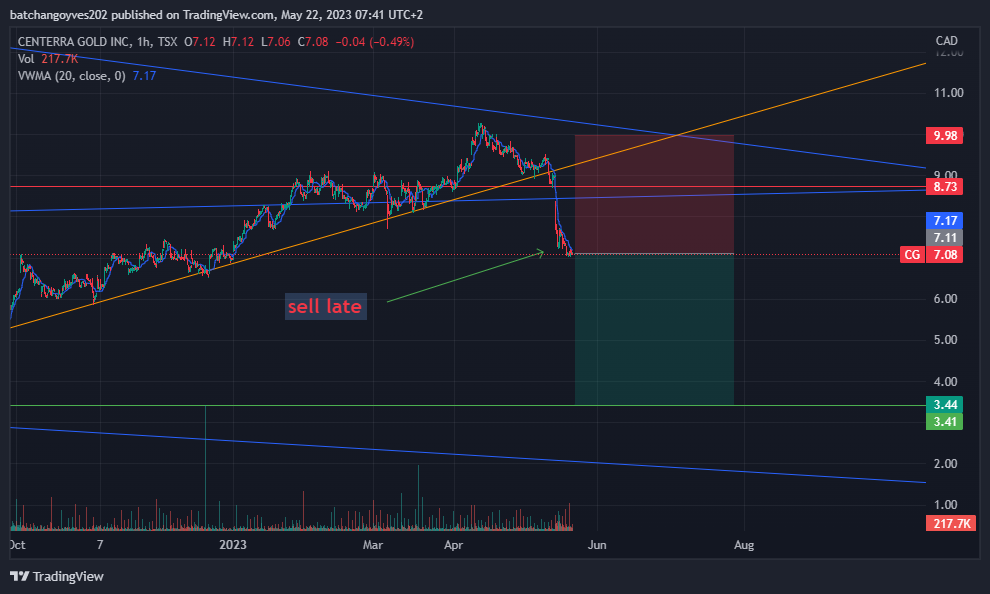990x594 pixels.
Task: Click the CG ticker tag on price axis
Action: [x=912, y=254]
